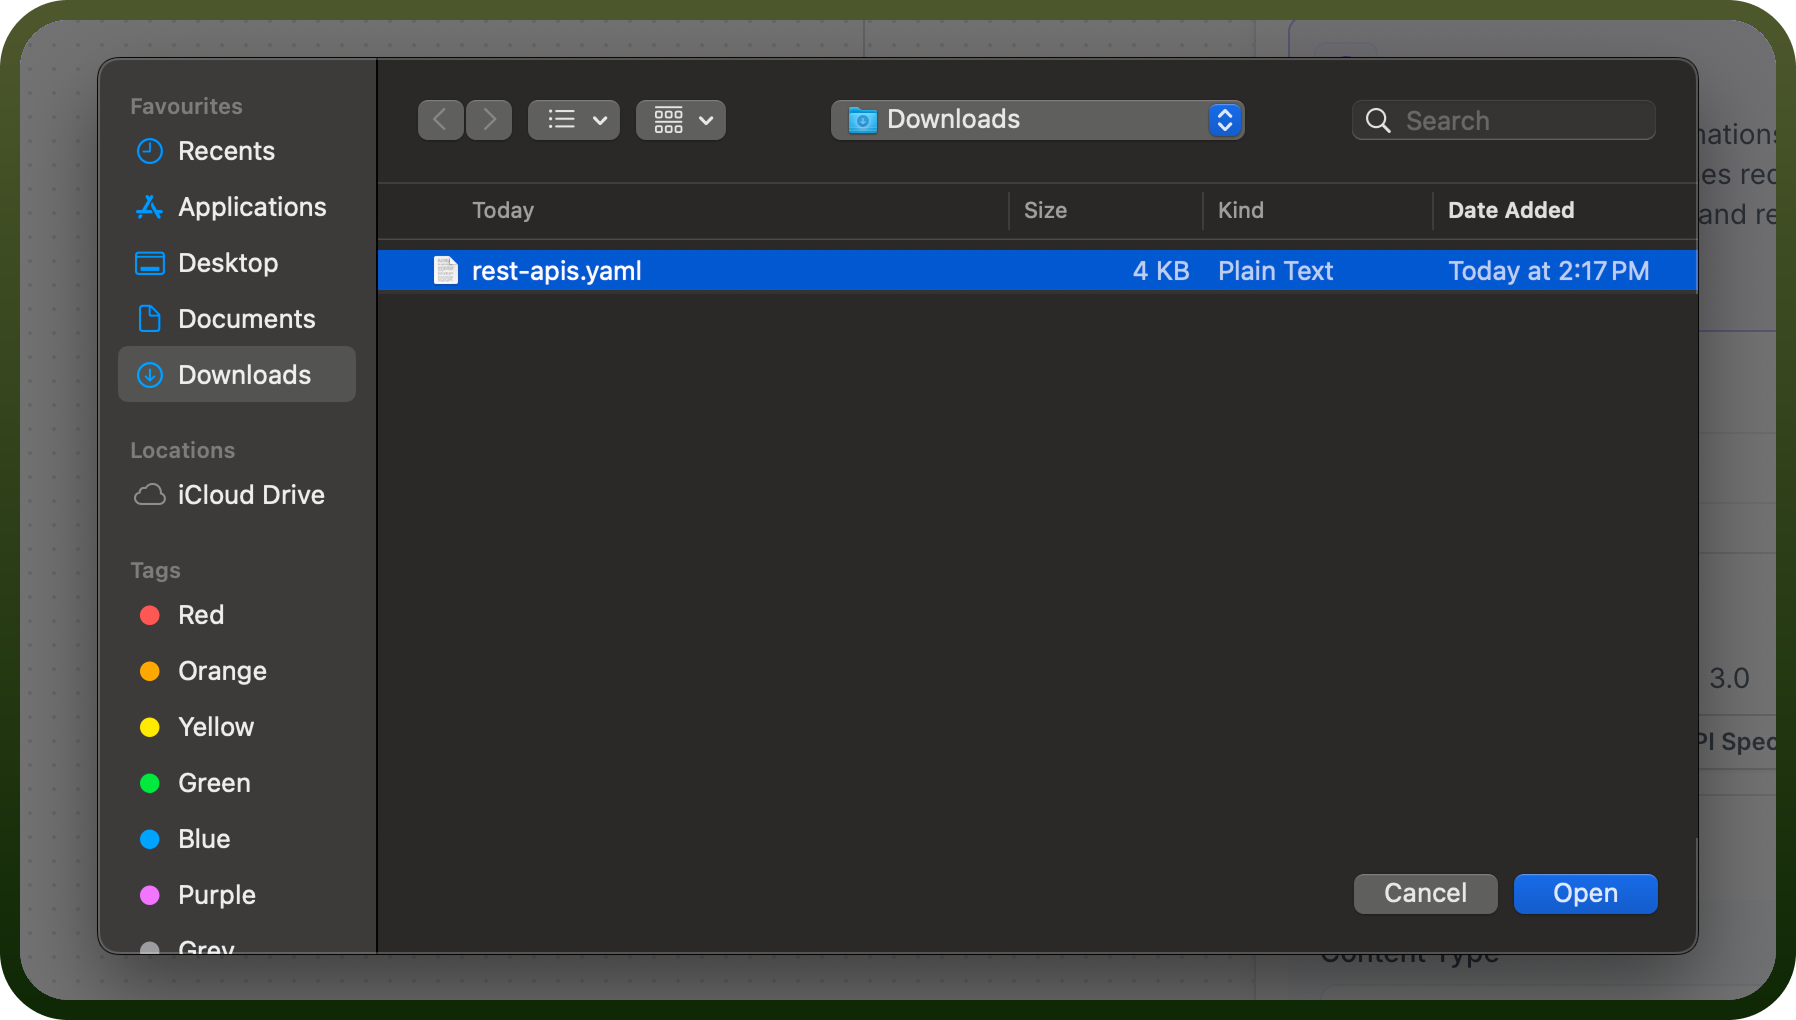The image size is (1796, 1020).
Task: Go forward with the right chevron button
Action: (489, 120)
